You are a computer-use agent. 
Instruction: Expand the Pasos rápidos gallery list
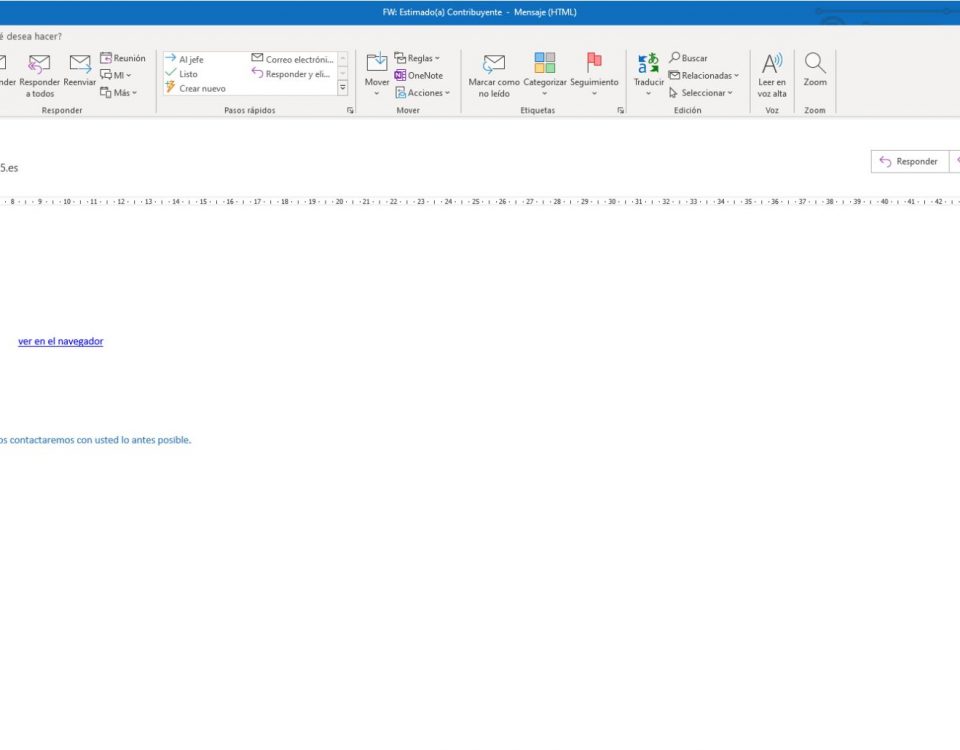click(x=343, y=88)
